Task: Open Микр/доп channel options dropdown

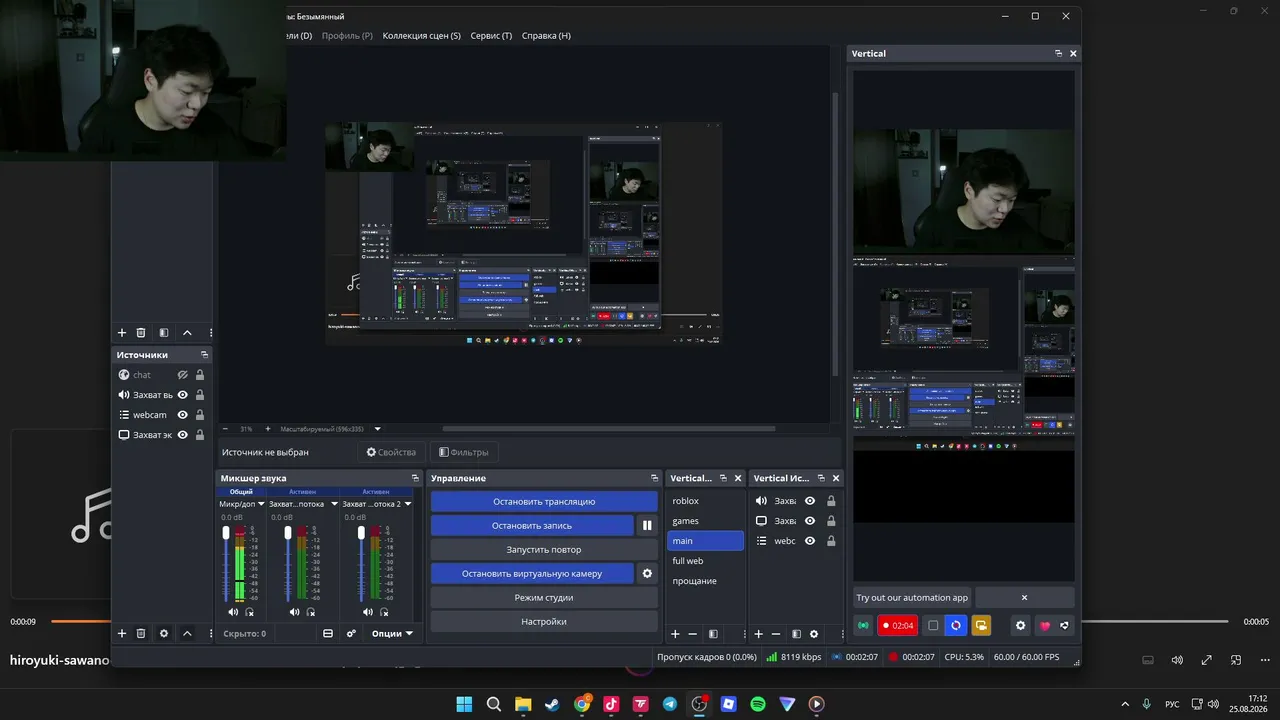Action: (261, 504)
